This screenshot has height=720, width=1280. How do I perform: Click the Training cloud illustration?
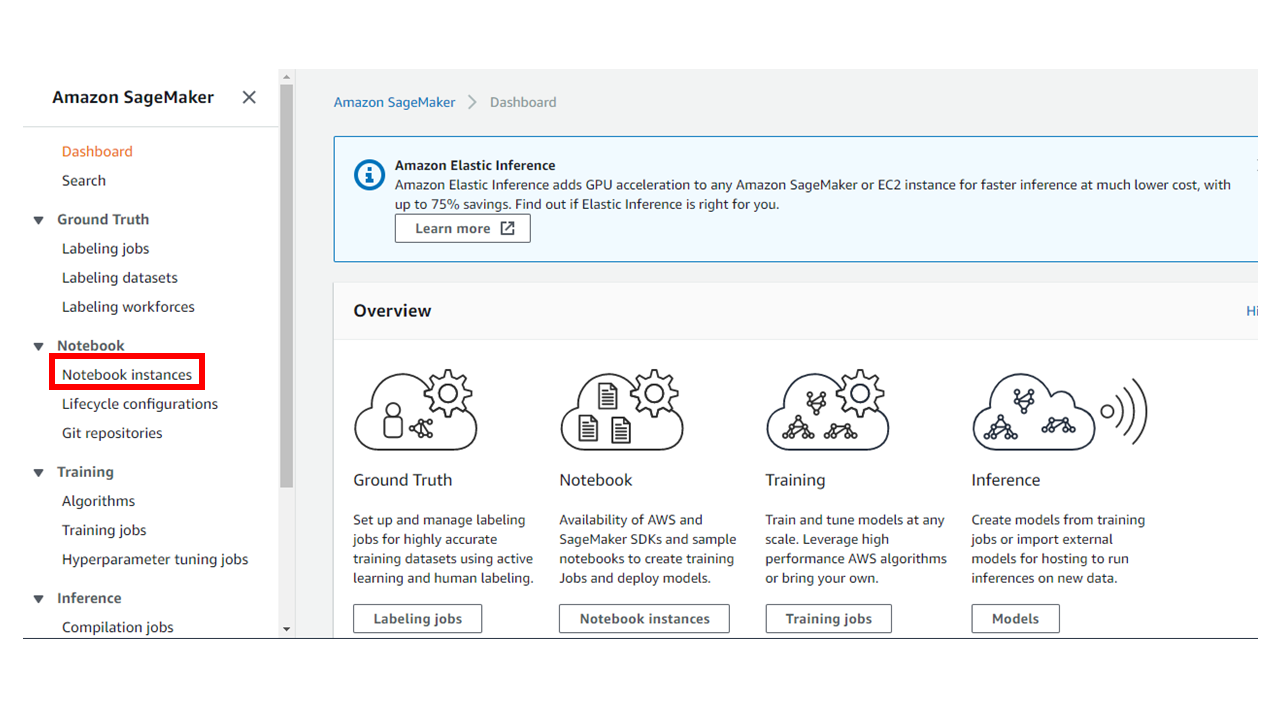(827, 410)
